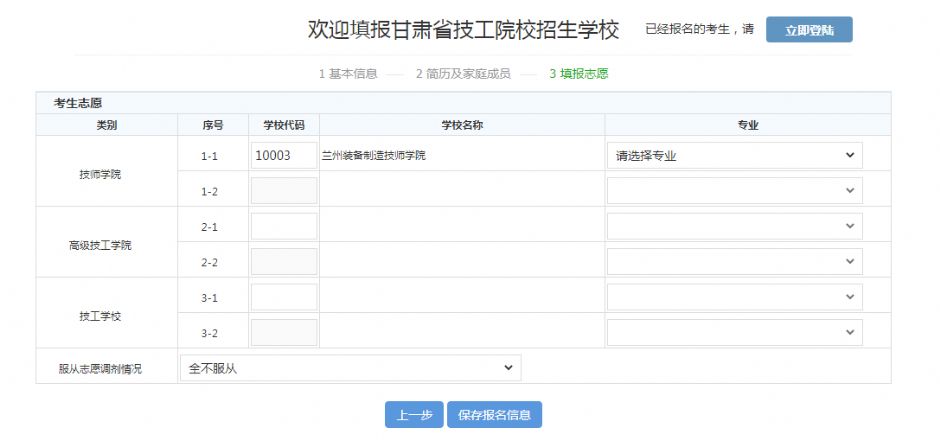Click the 立即登陆 login button
This screenshot has width=940, height=440.
point(809,30)
